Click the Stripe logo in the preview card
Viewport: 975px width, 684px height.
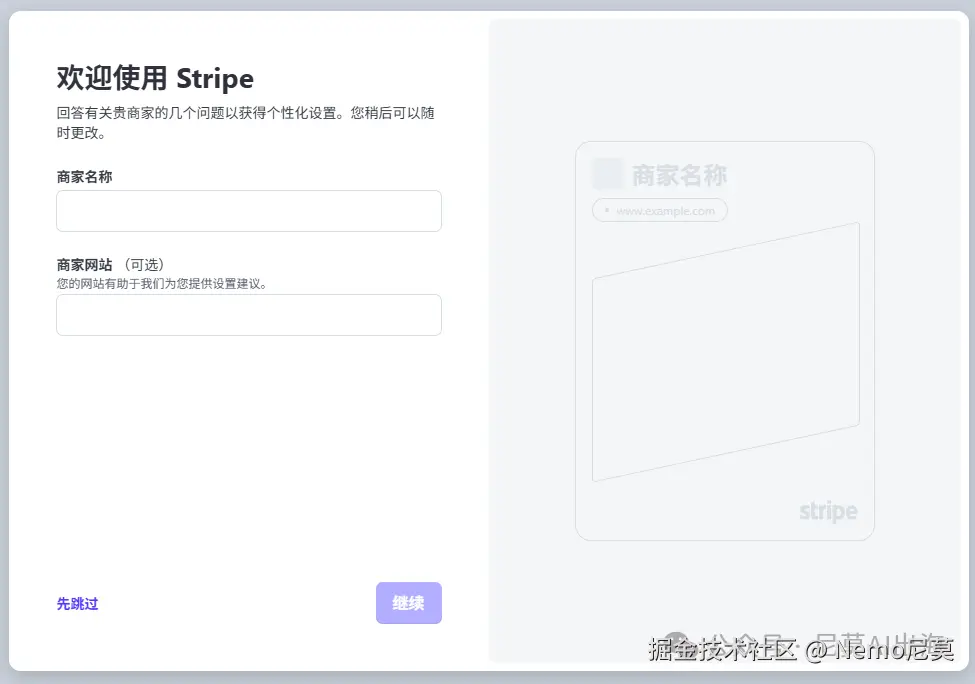827,511
